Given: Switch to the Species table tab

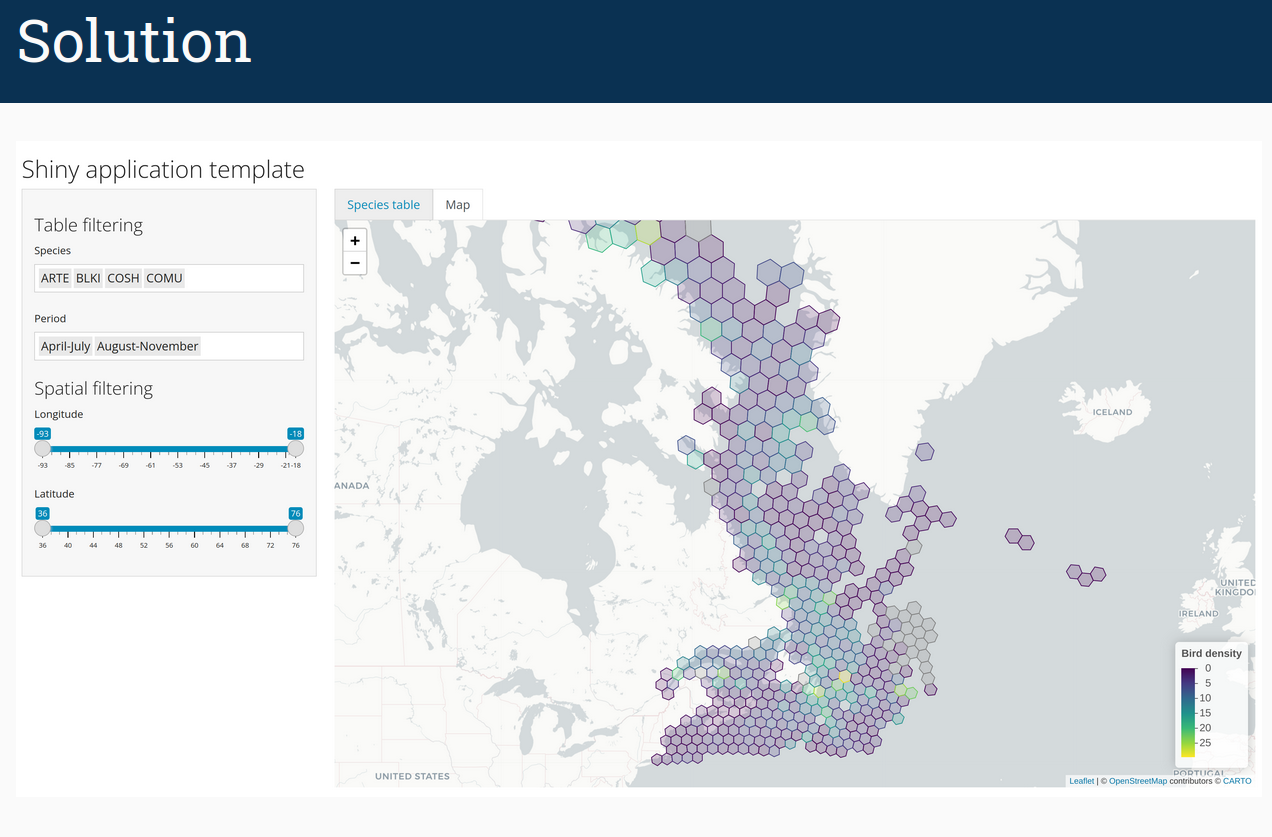Looking at the screenshot, I should [x=383, y=205].
